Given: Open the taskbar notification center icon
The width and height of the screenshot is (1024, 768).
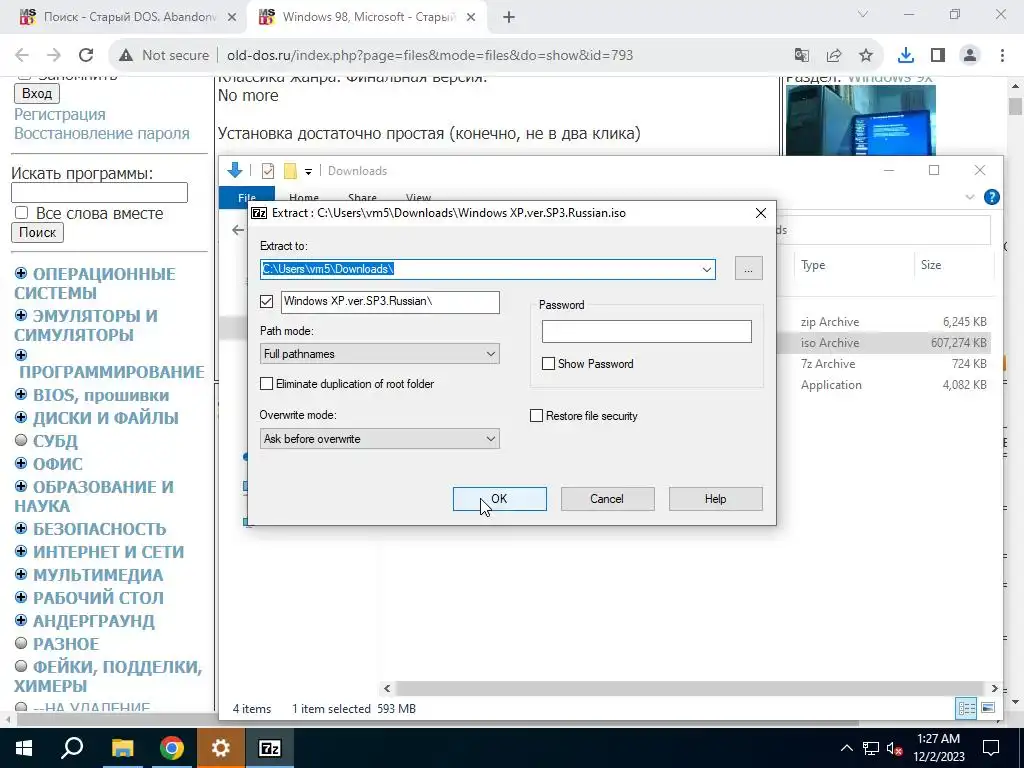Looking at the screenshot, I should (x=991, y=748).
